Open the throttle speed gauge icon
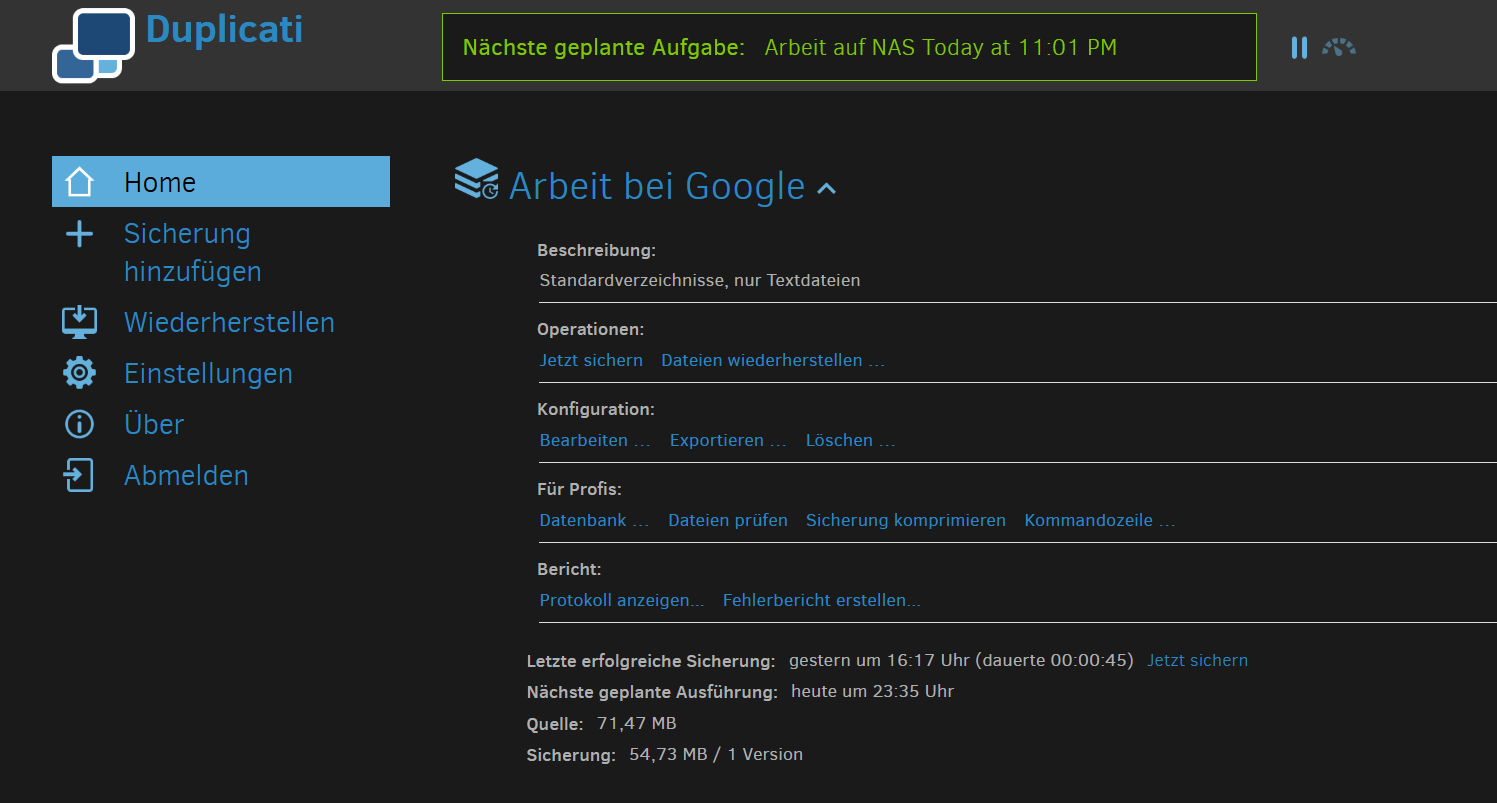The width and height of the screenshot is (1497, 803). click(1339, 47)
